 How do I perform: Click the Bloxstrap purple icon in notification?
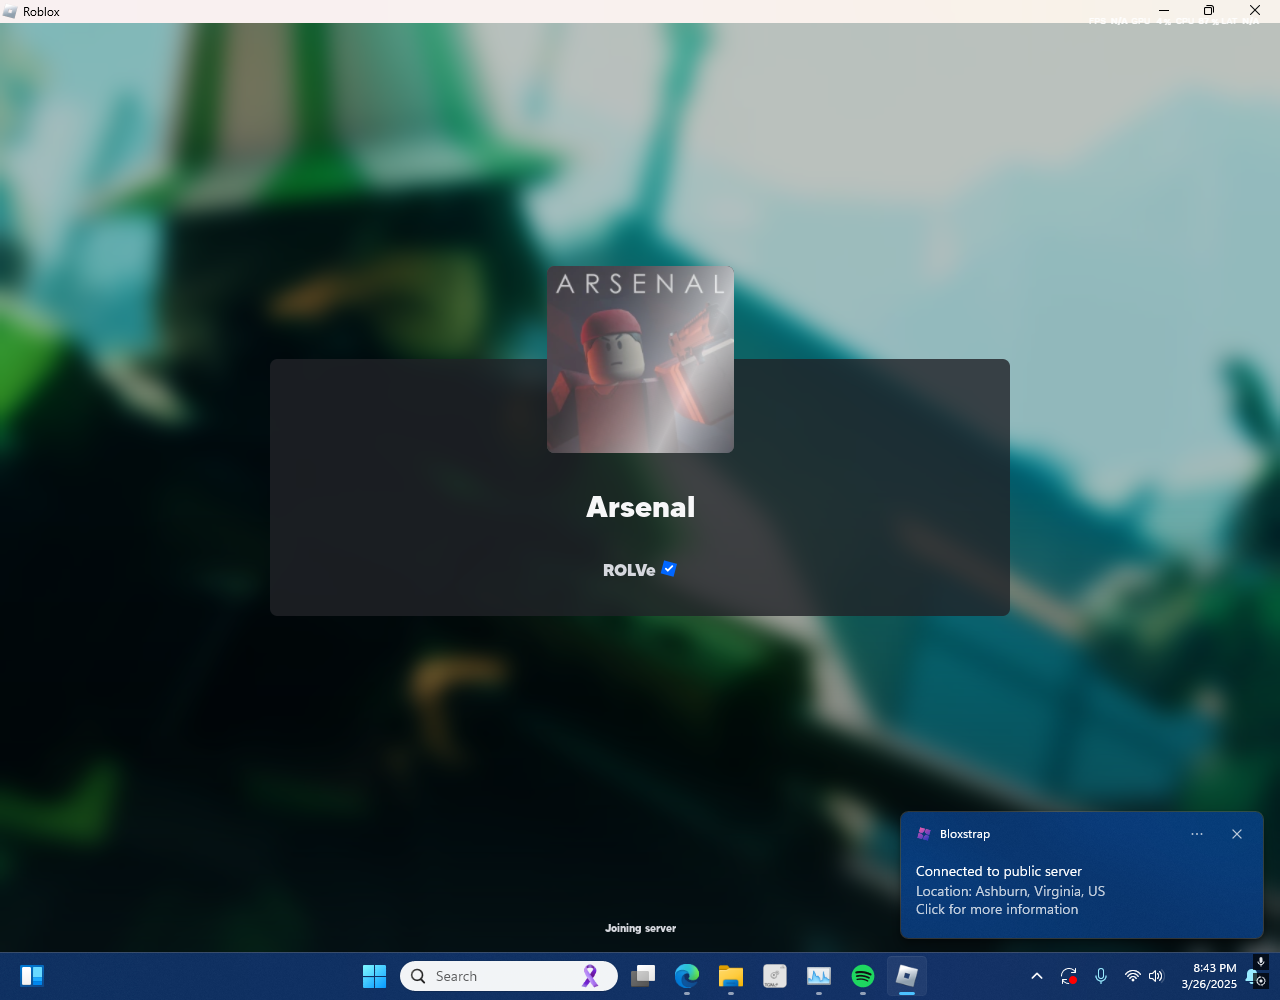pos(924,834)
